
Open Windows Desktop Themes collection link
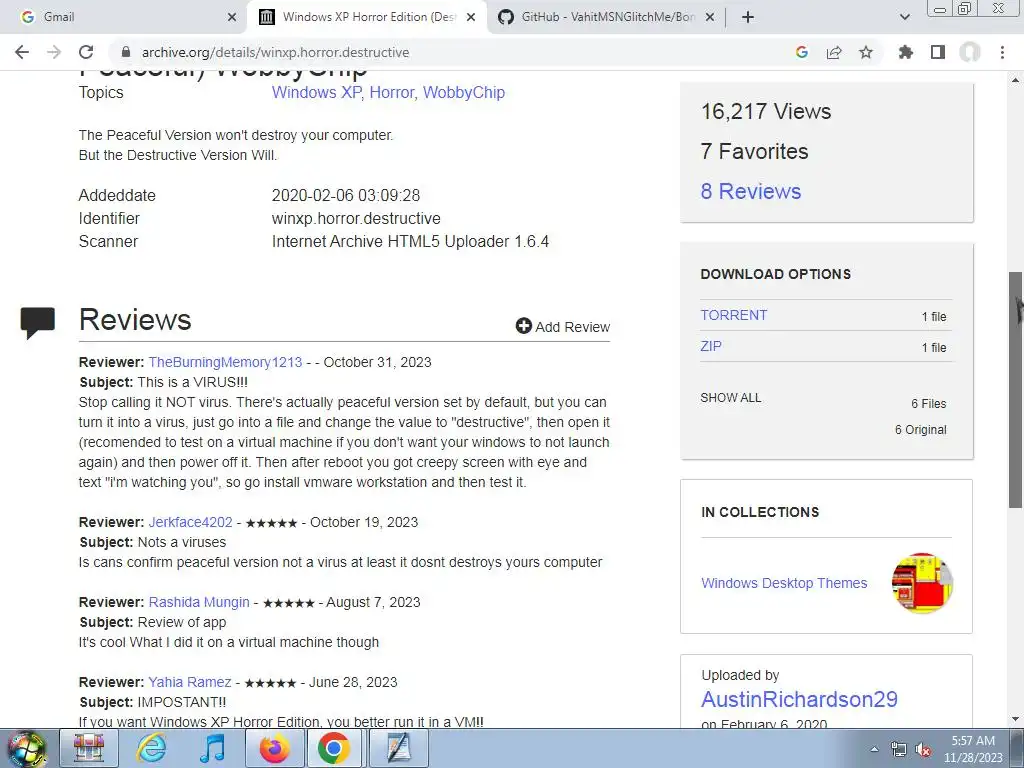pyautogui.click(x=784, y=583)
